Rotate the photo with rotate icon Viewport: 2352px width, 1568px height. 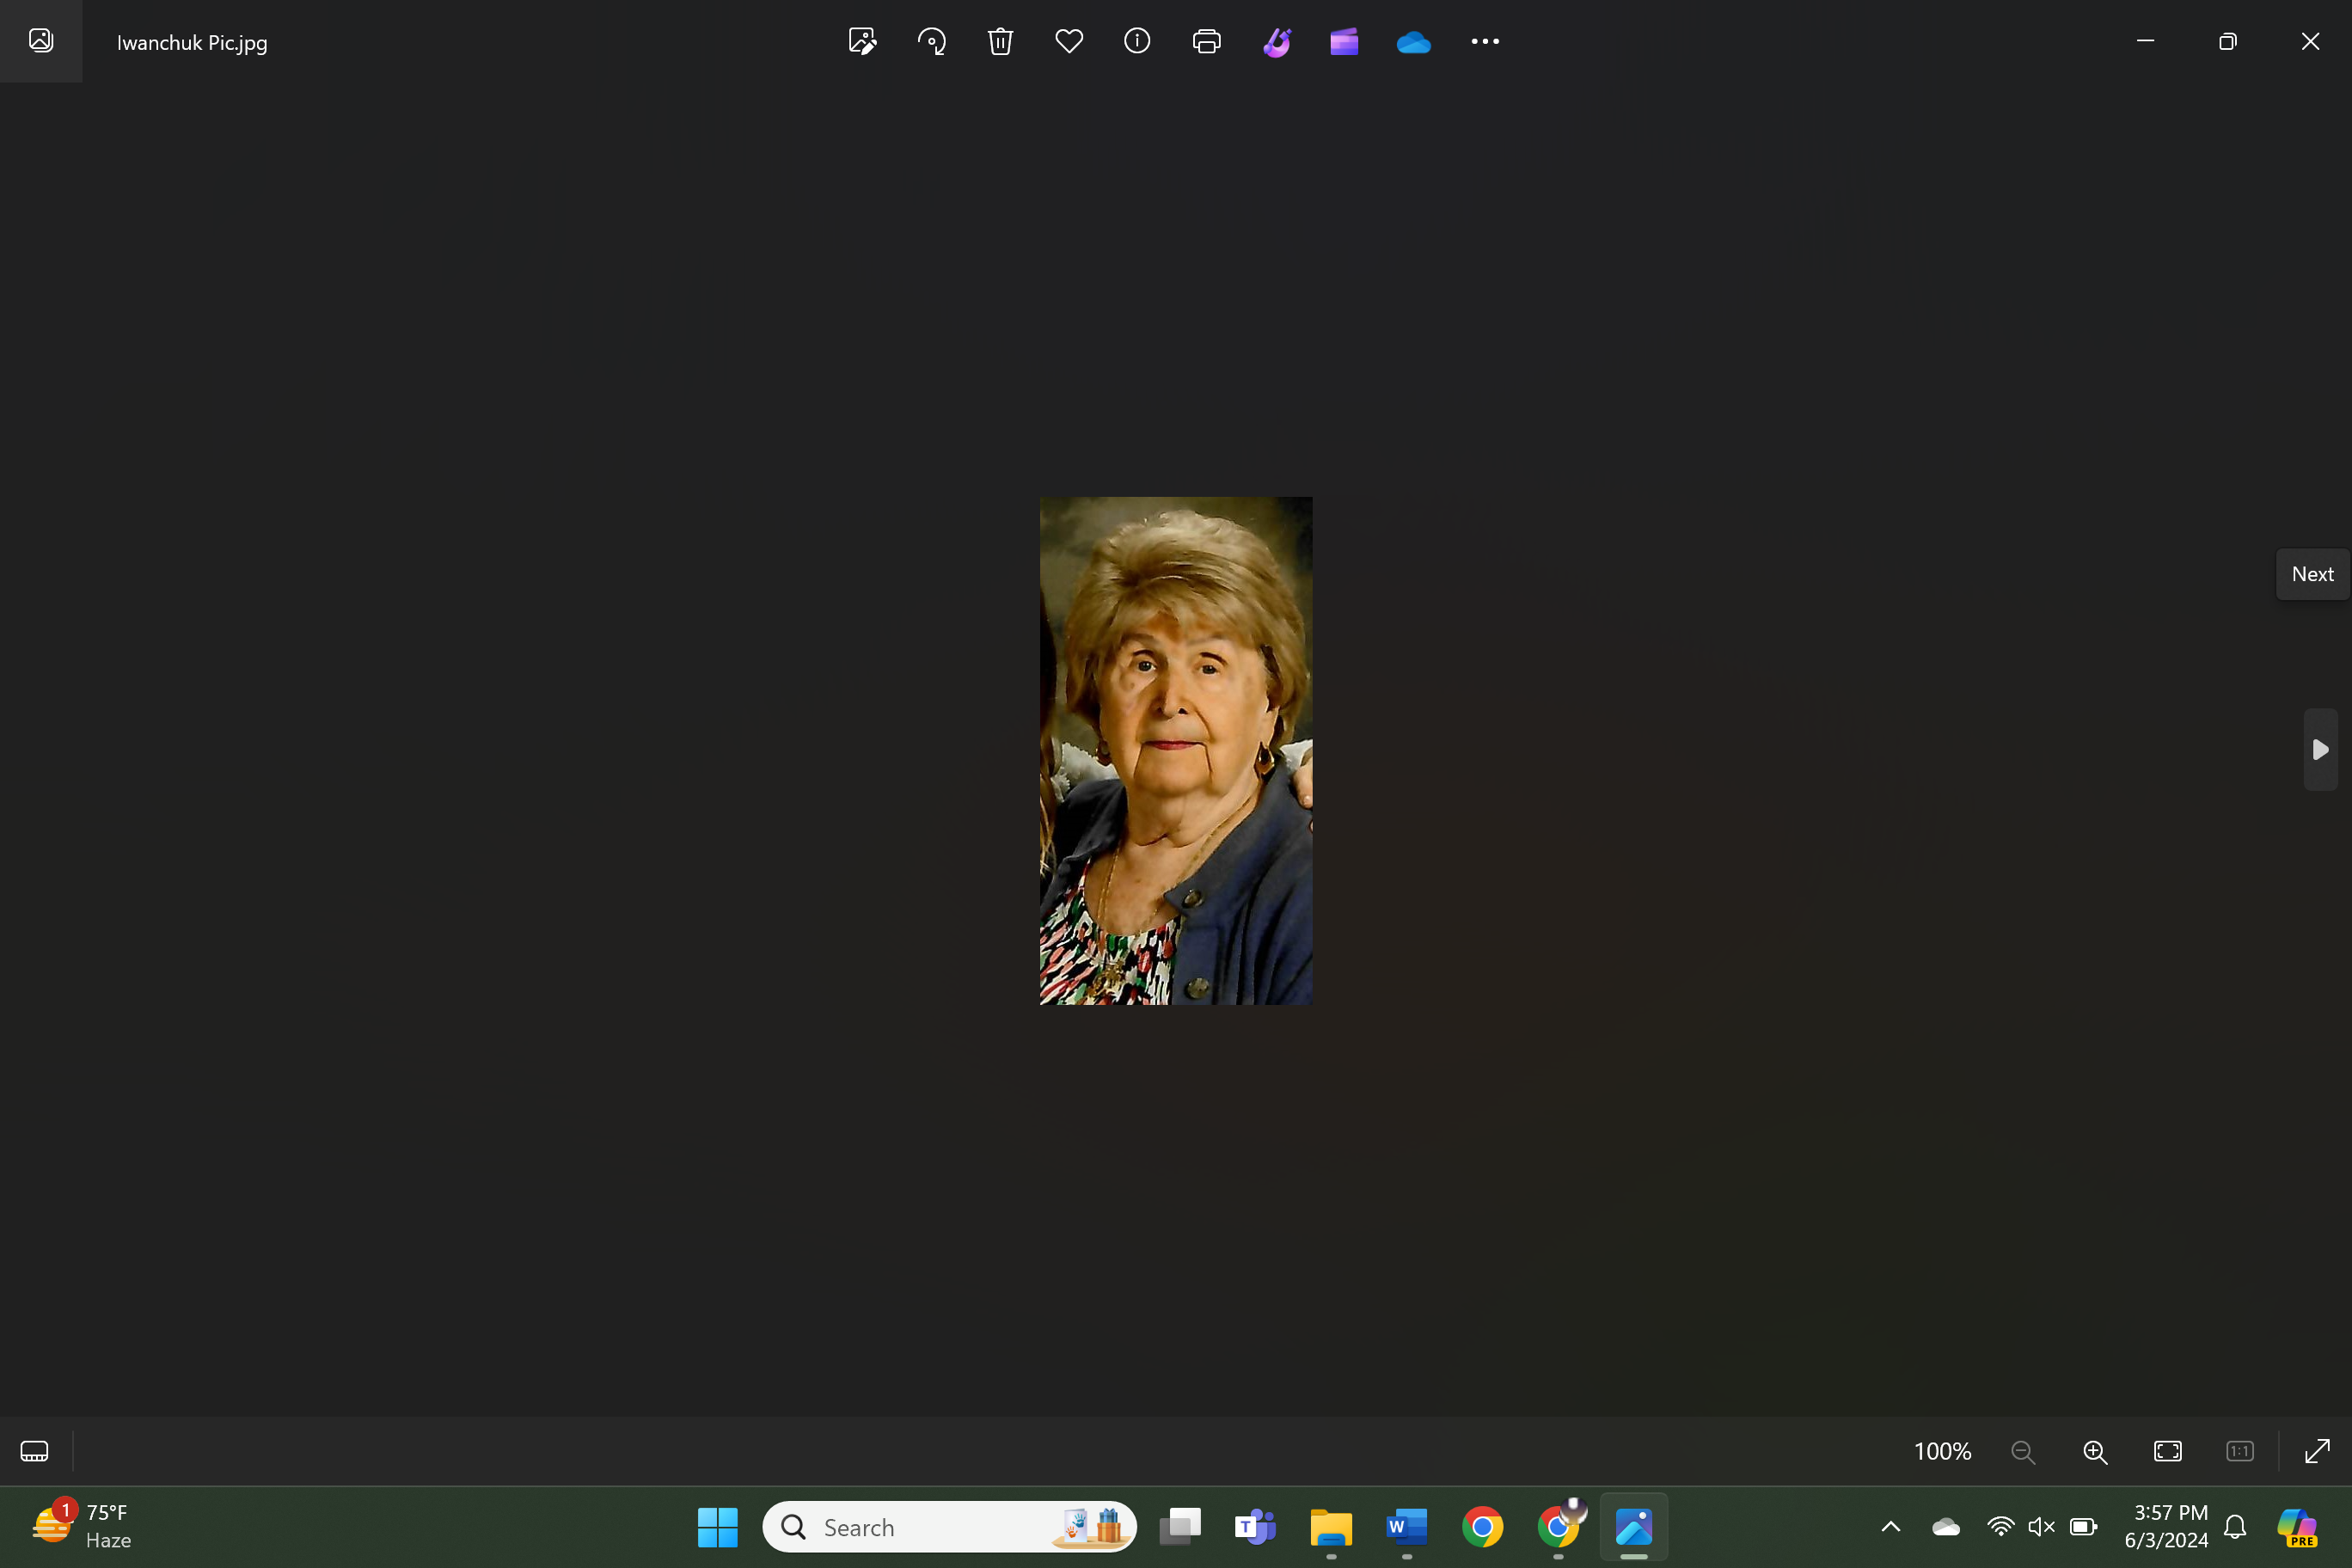(x=931, y=41)
